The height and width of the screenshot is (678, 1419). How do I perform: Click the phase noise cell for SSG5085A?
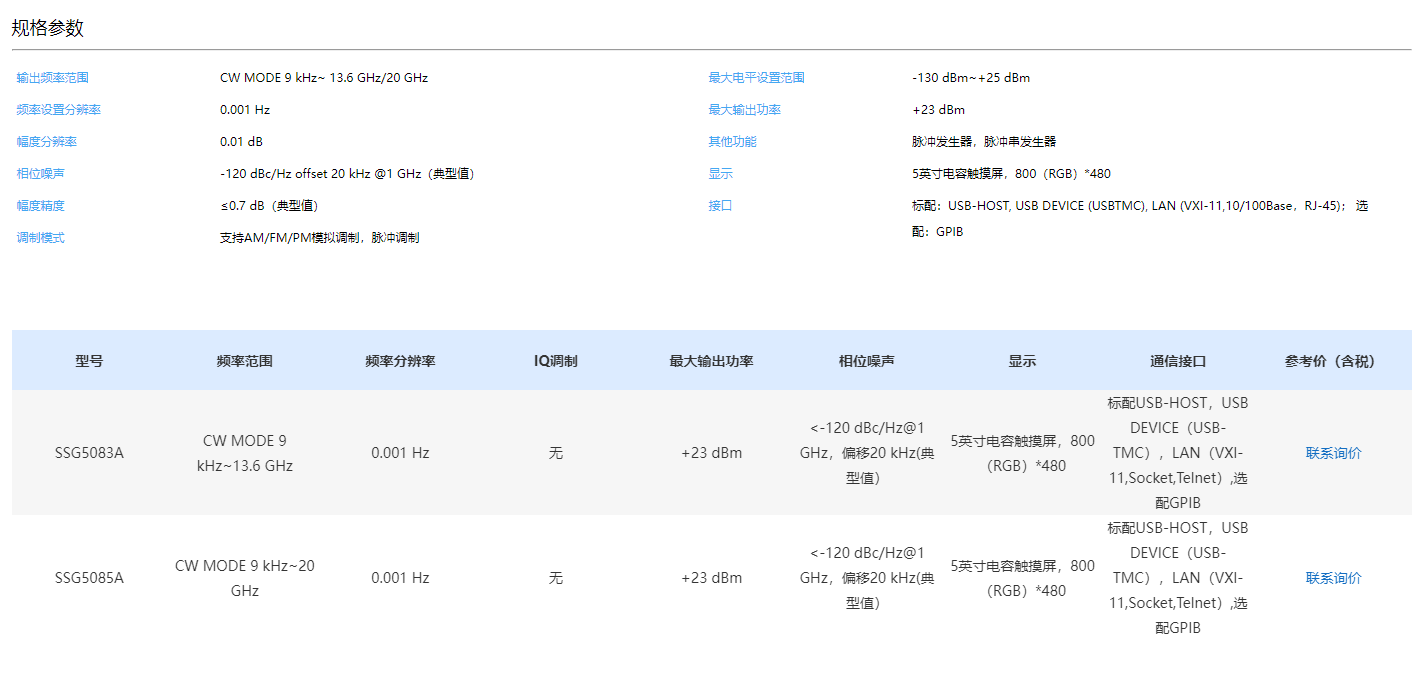coord(867,578)
